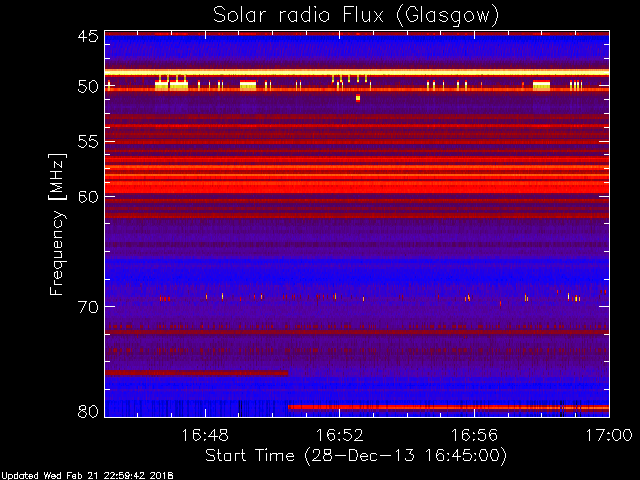Click the 70 MHz frequency axis label
Viewport: 640px width, 480px height.
point(88,307)
